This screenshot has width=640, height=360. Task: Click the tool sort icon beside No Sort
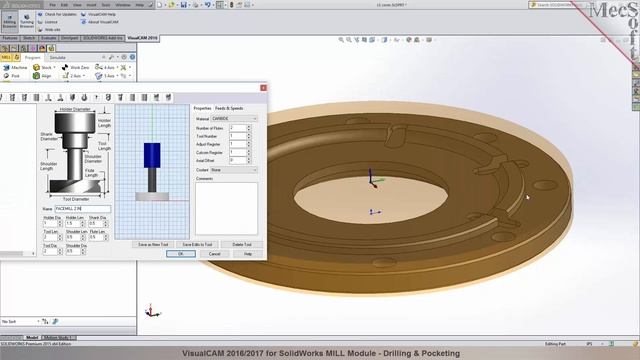pyautogui.click(x=45, y=322)
